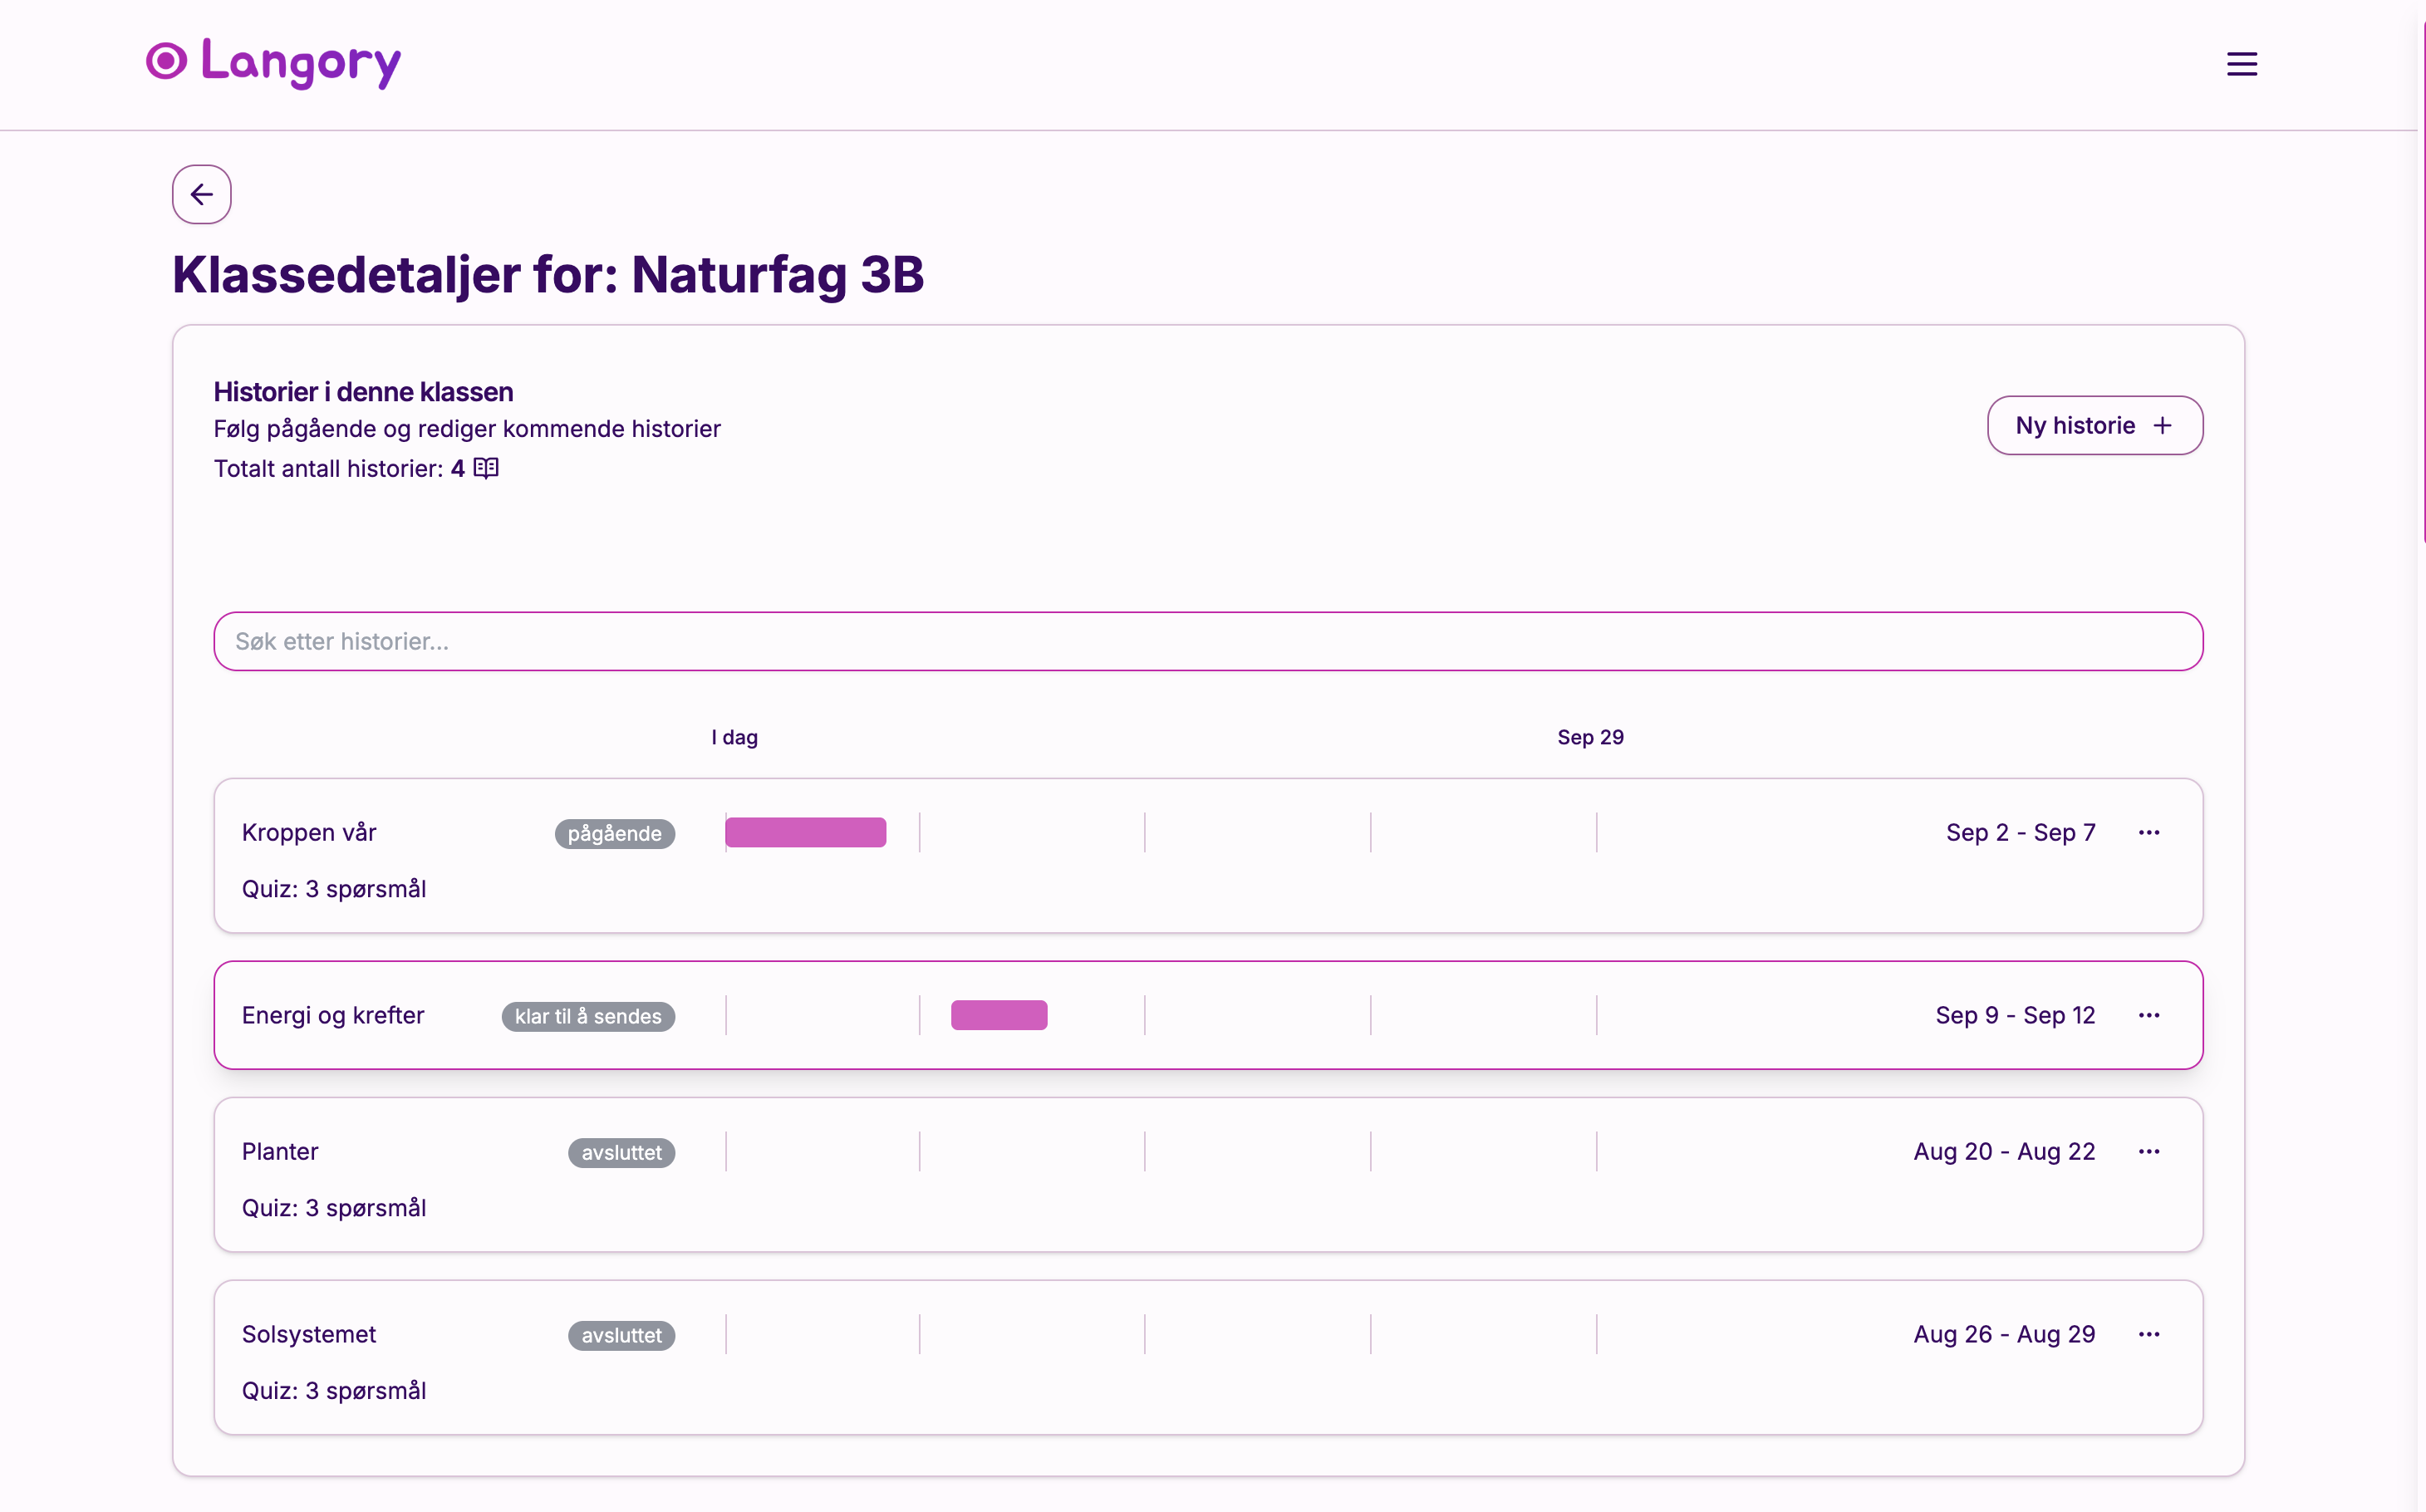Click the pågående status badge
Screen dimensions: 2426x1512
pos(614,833)
